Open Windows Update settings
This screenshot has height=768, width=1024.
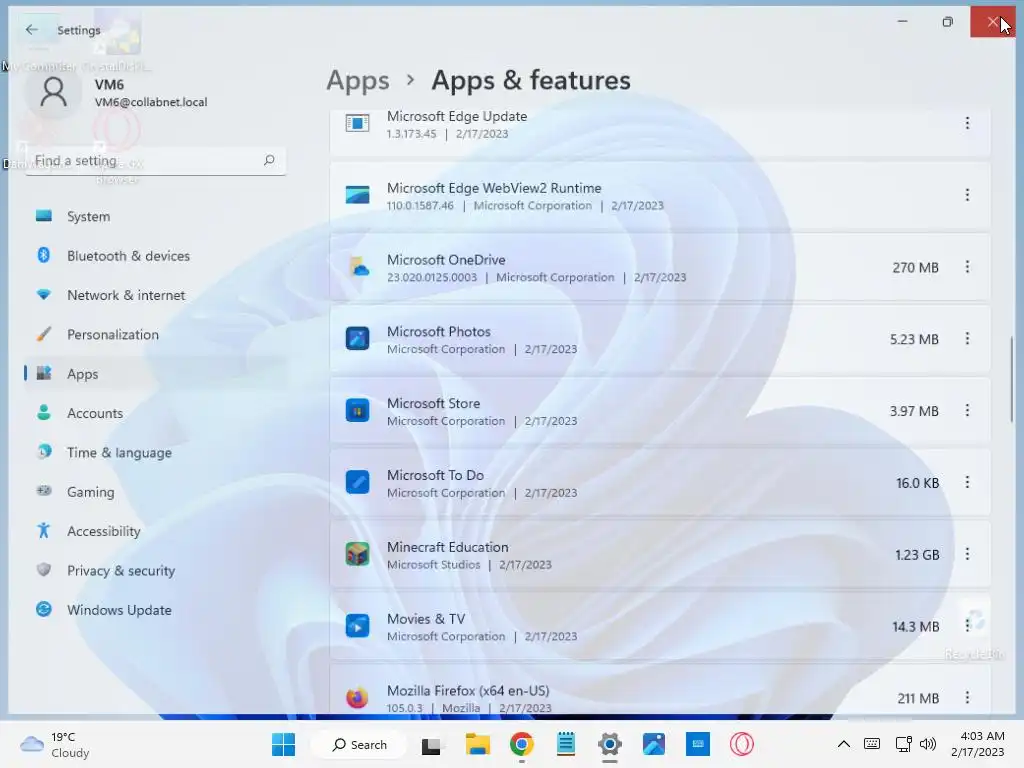click(x=155, y=610)
